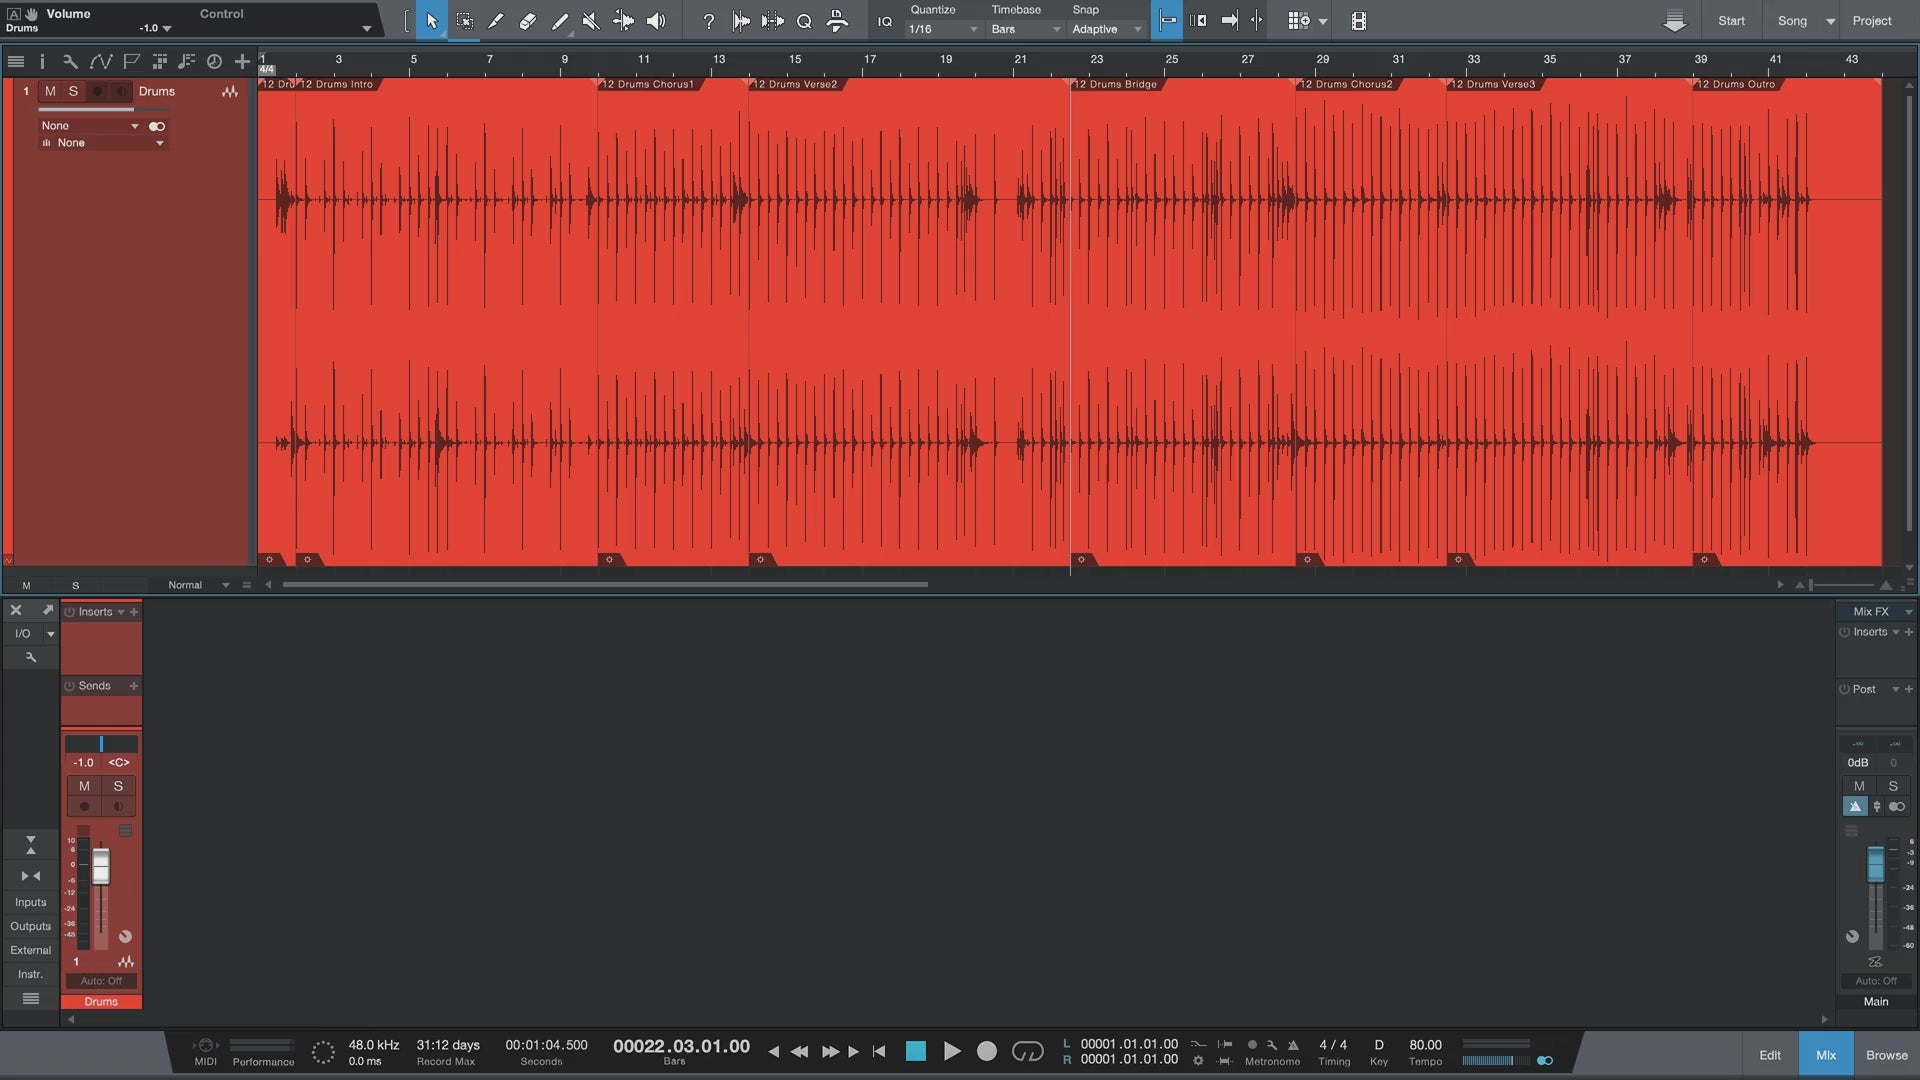
Task: Click the Record button in transport
Action: [x=987, y=1051]
